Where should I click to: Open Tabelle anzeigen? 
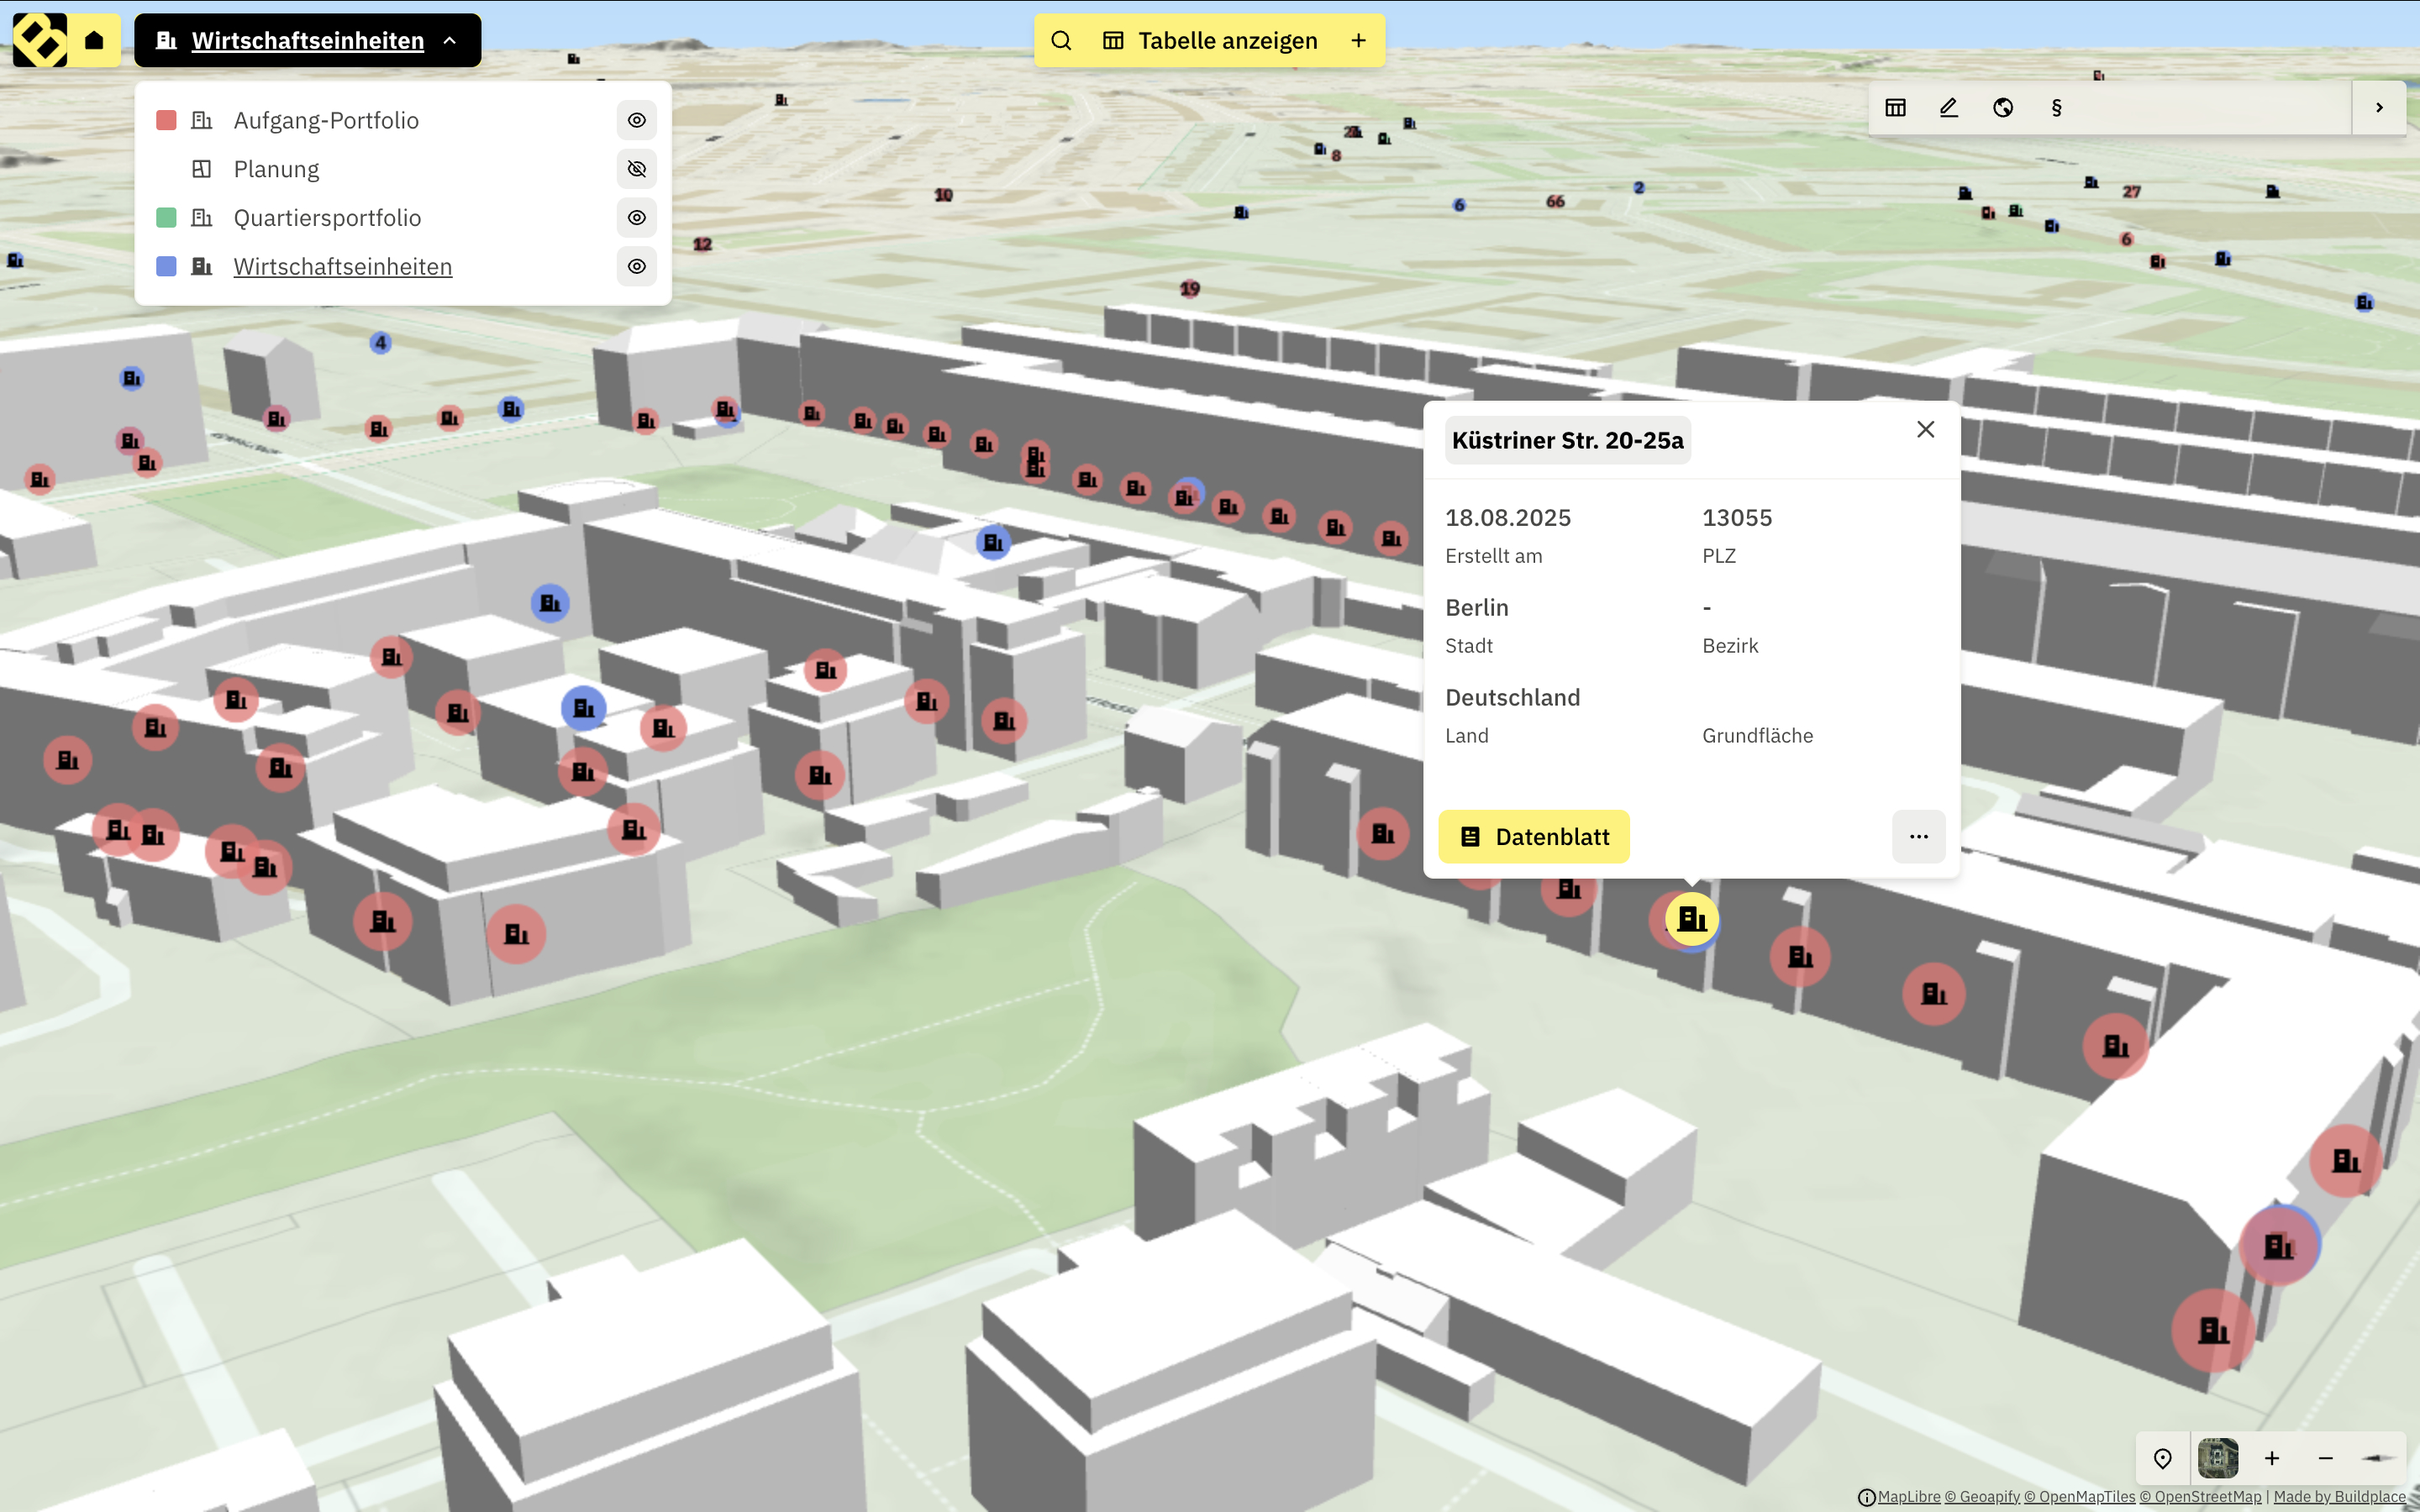[1226, 40]
